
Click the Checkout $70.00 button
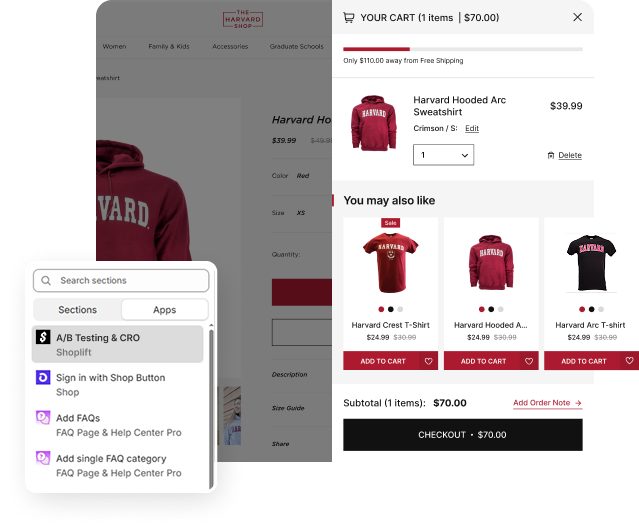click(x=463, y=435)
